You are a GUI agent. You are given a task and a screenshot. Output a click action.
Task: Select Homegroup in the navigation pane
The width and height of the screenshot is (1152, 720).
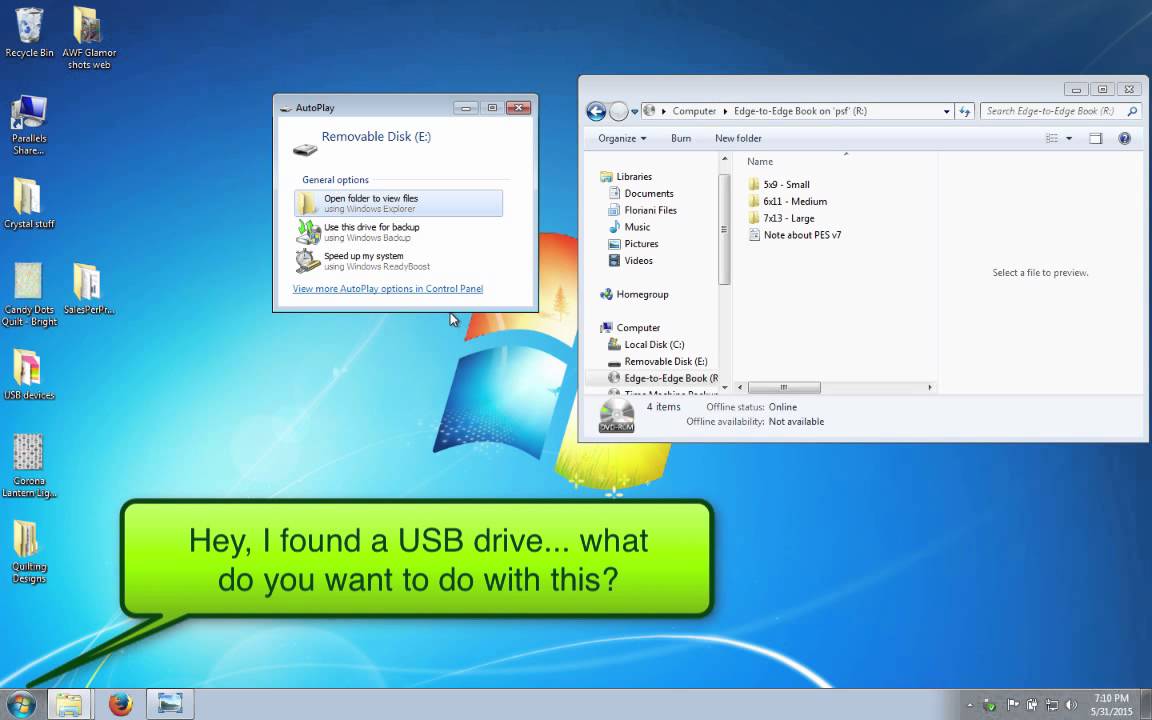coord(635,295)
